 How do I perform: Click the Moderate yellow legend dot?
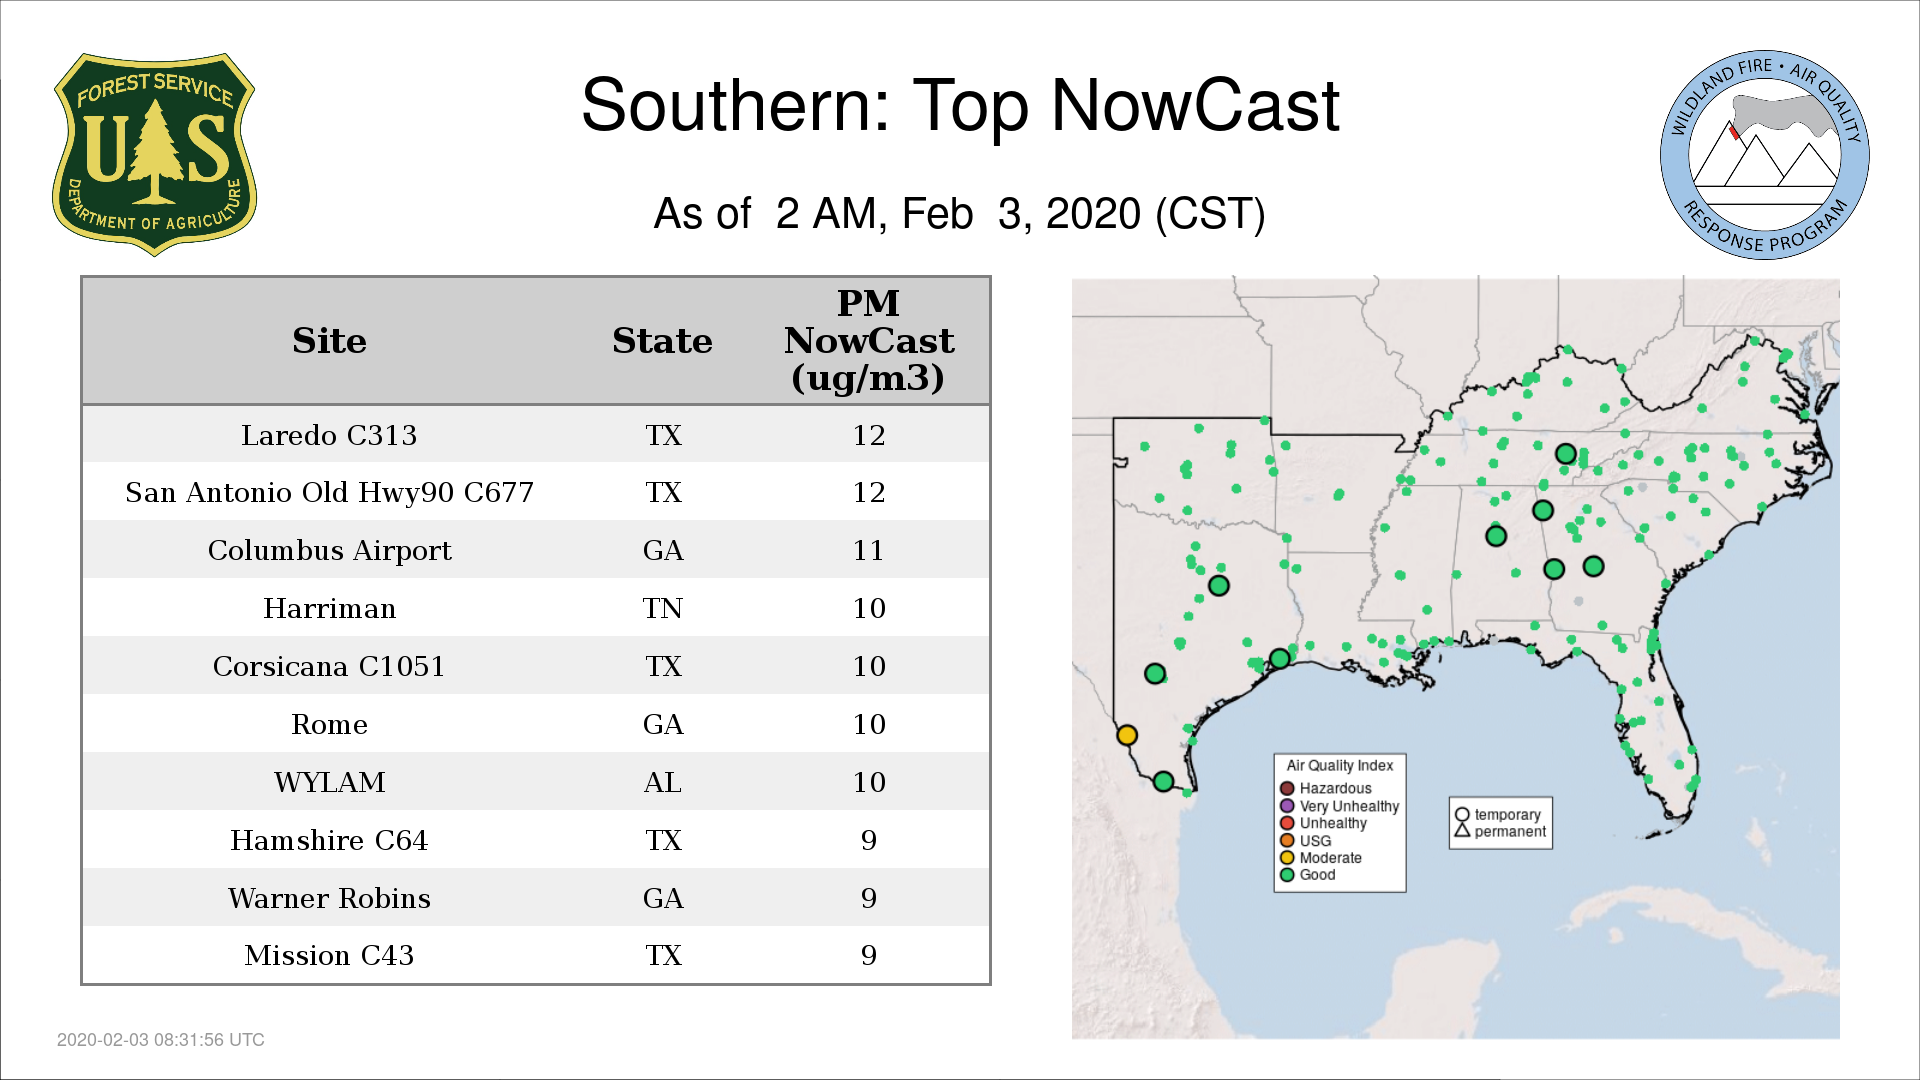click(x=1287, y=858)
